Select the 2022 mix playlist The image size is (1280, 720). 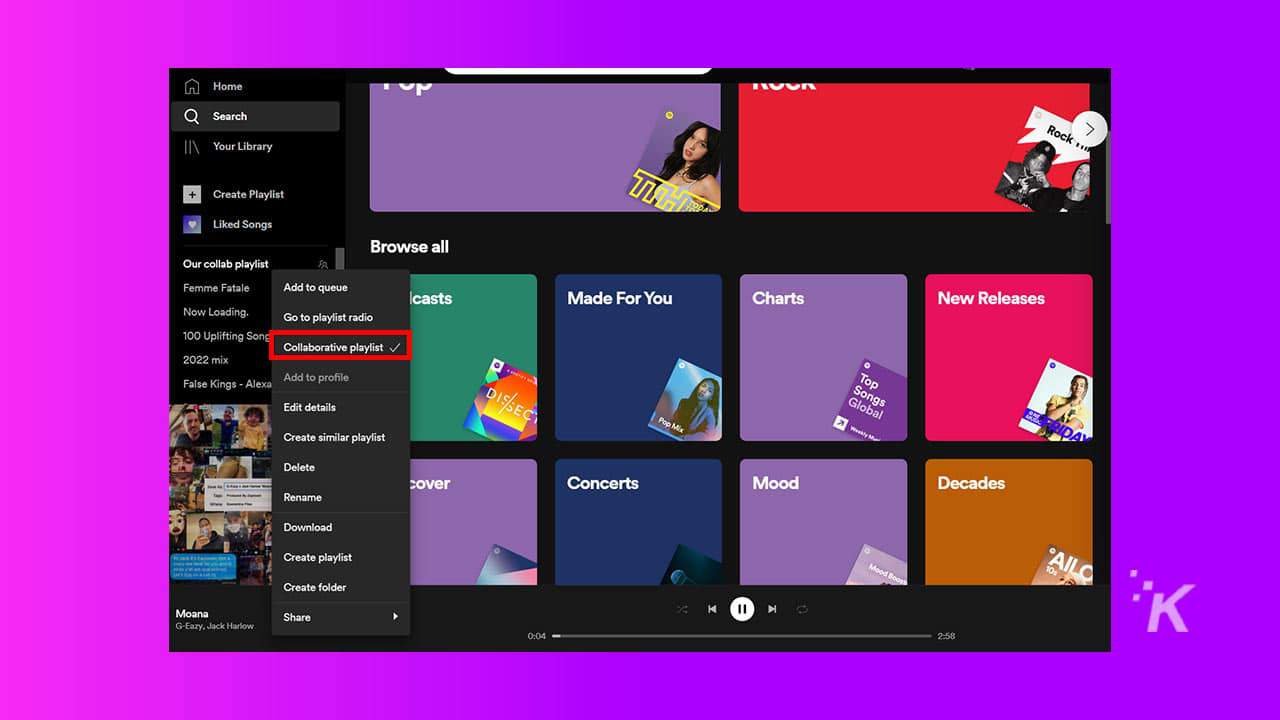(206, 360)
